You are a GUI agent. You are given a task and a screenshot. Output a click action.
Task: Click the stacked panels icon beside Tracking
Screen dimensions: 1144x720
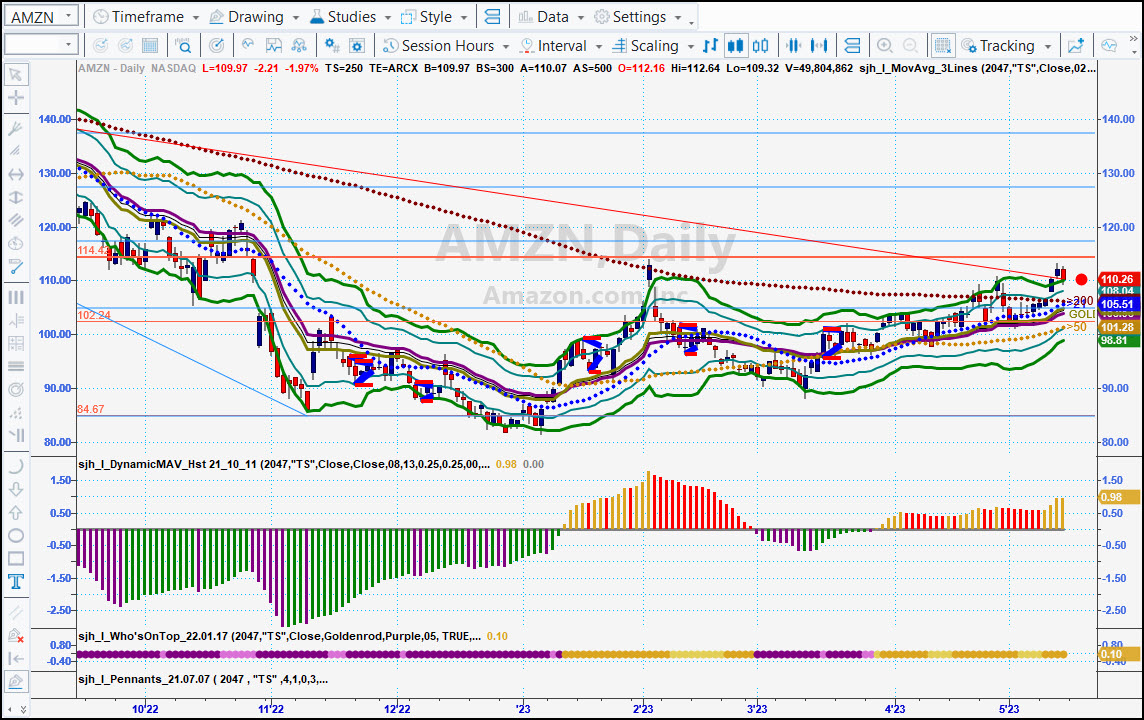pyautogui.click(x=852, y=46)
